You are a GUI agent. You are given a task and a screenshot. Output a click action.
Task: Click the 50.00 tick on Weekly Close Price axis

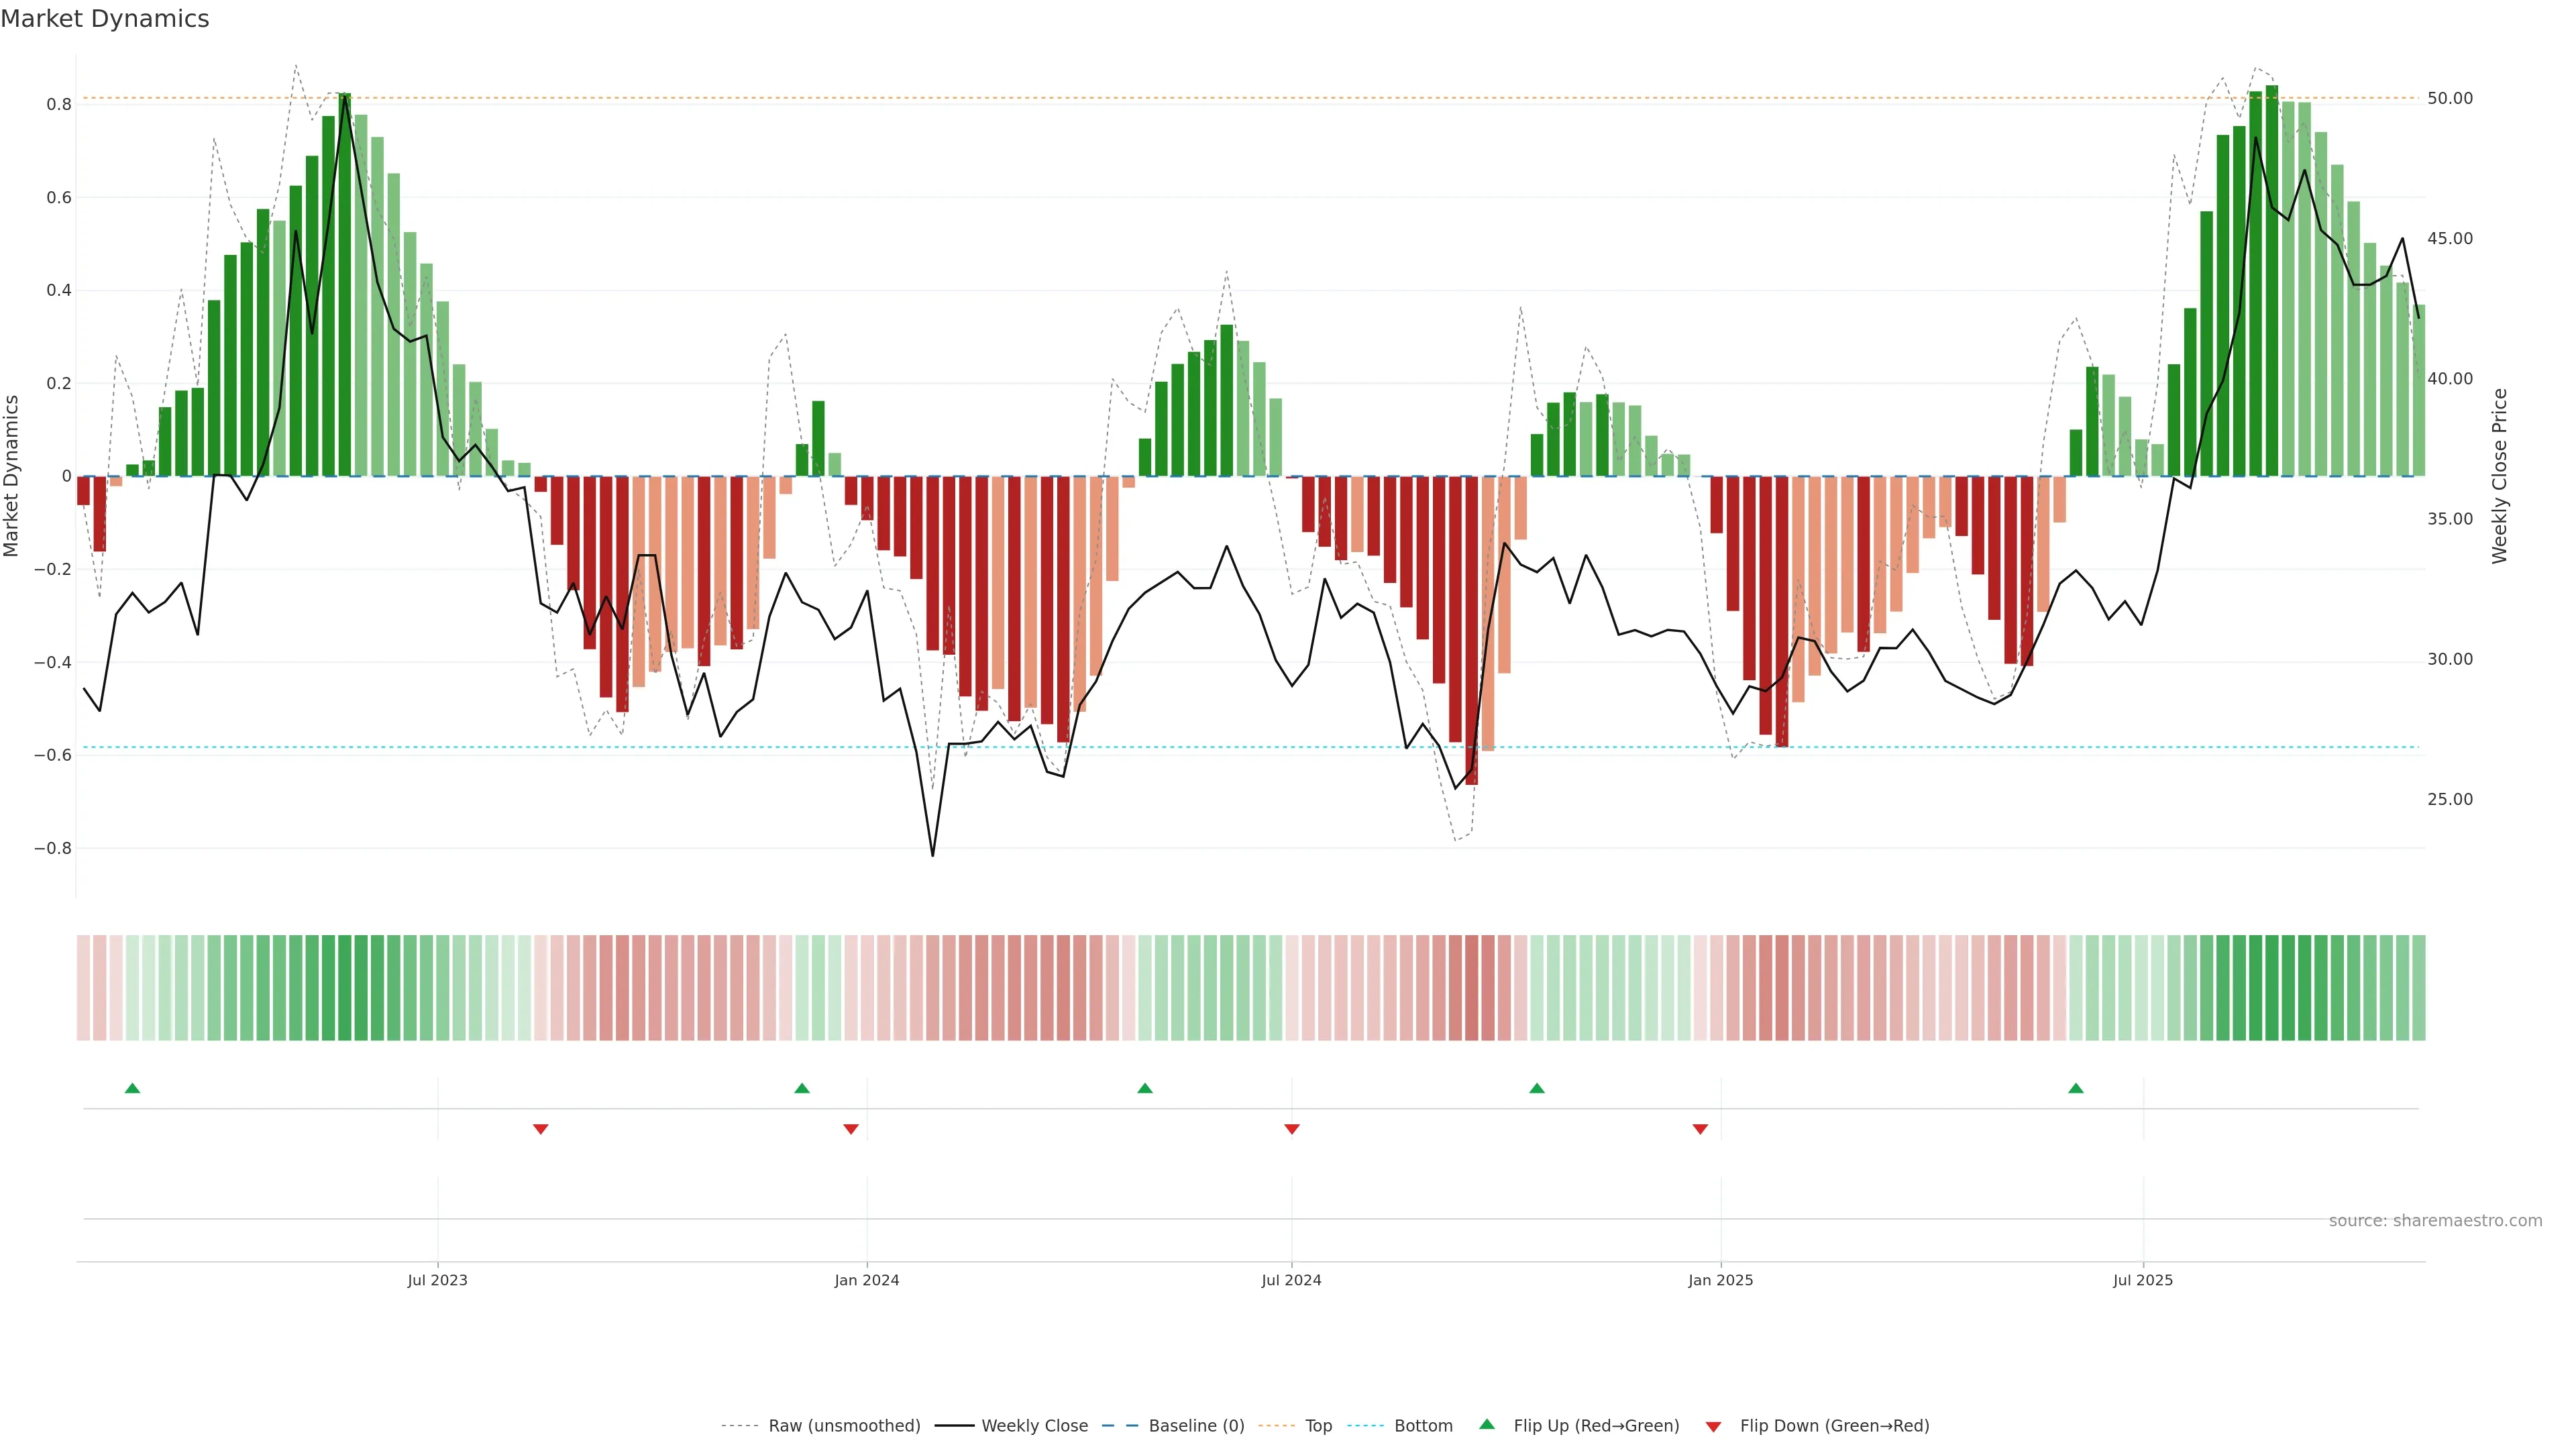[2450, 98]
